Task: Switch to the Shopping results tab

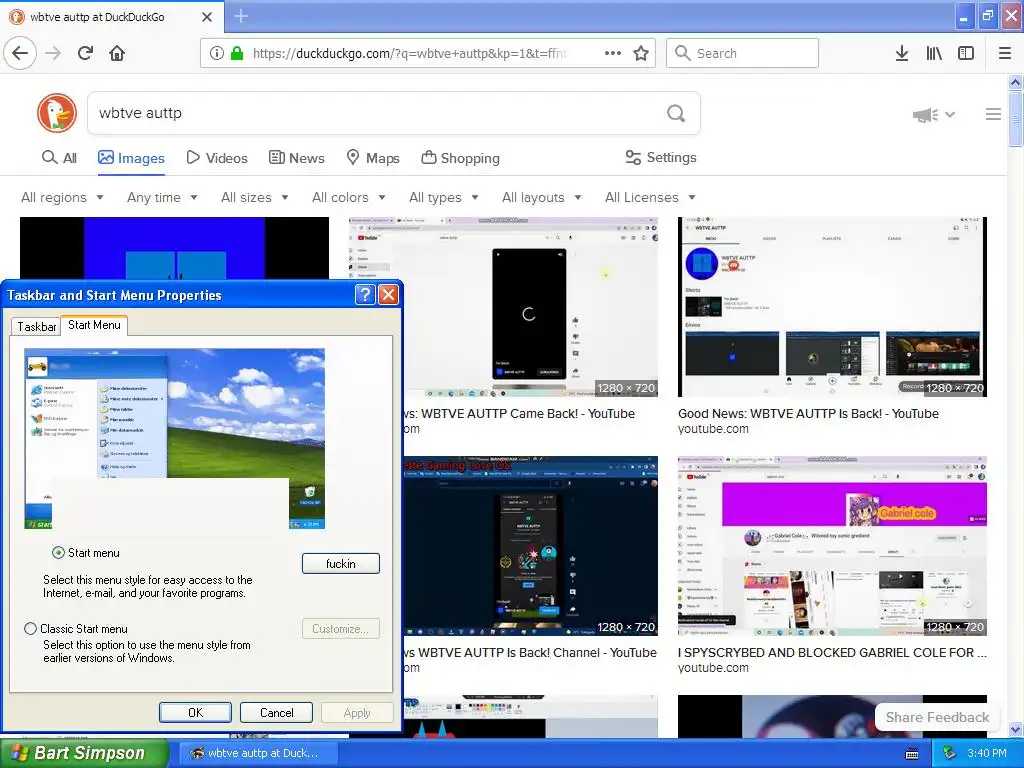Action: point(460,157)
